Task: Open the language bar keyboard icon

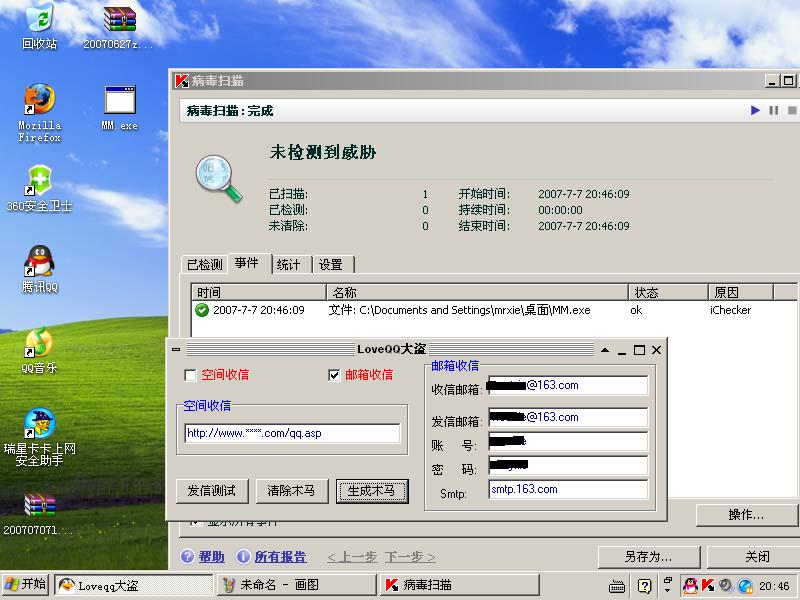Action: click(x=617, y=587)
